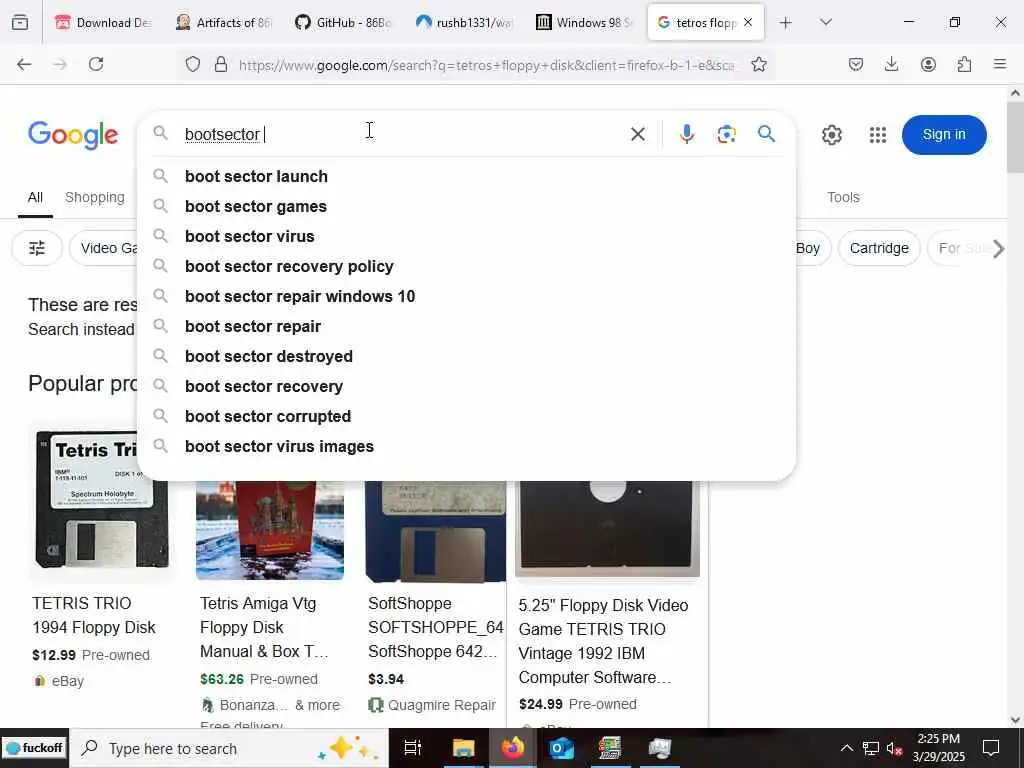Image resolution: width=1024 pixels, height=768 pixels.
Task: Show hidden system tray icons
Action: point(846,748)
